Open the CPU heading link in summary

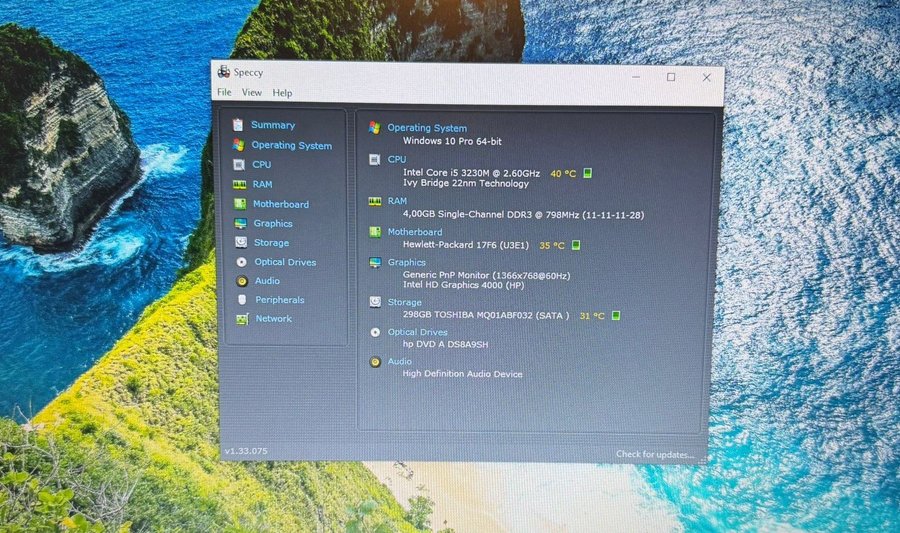coord(397,159)
